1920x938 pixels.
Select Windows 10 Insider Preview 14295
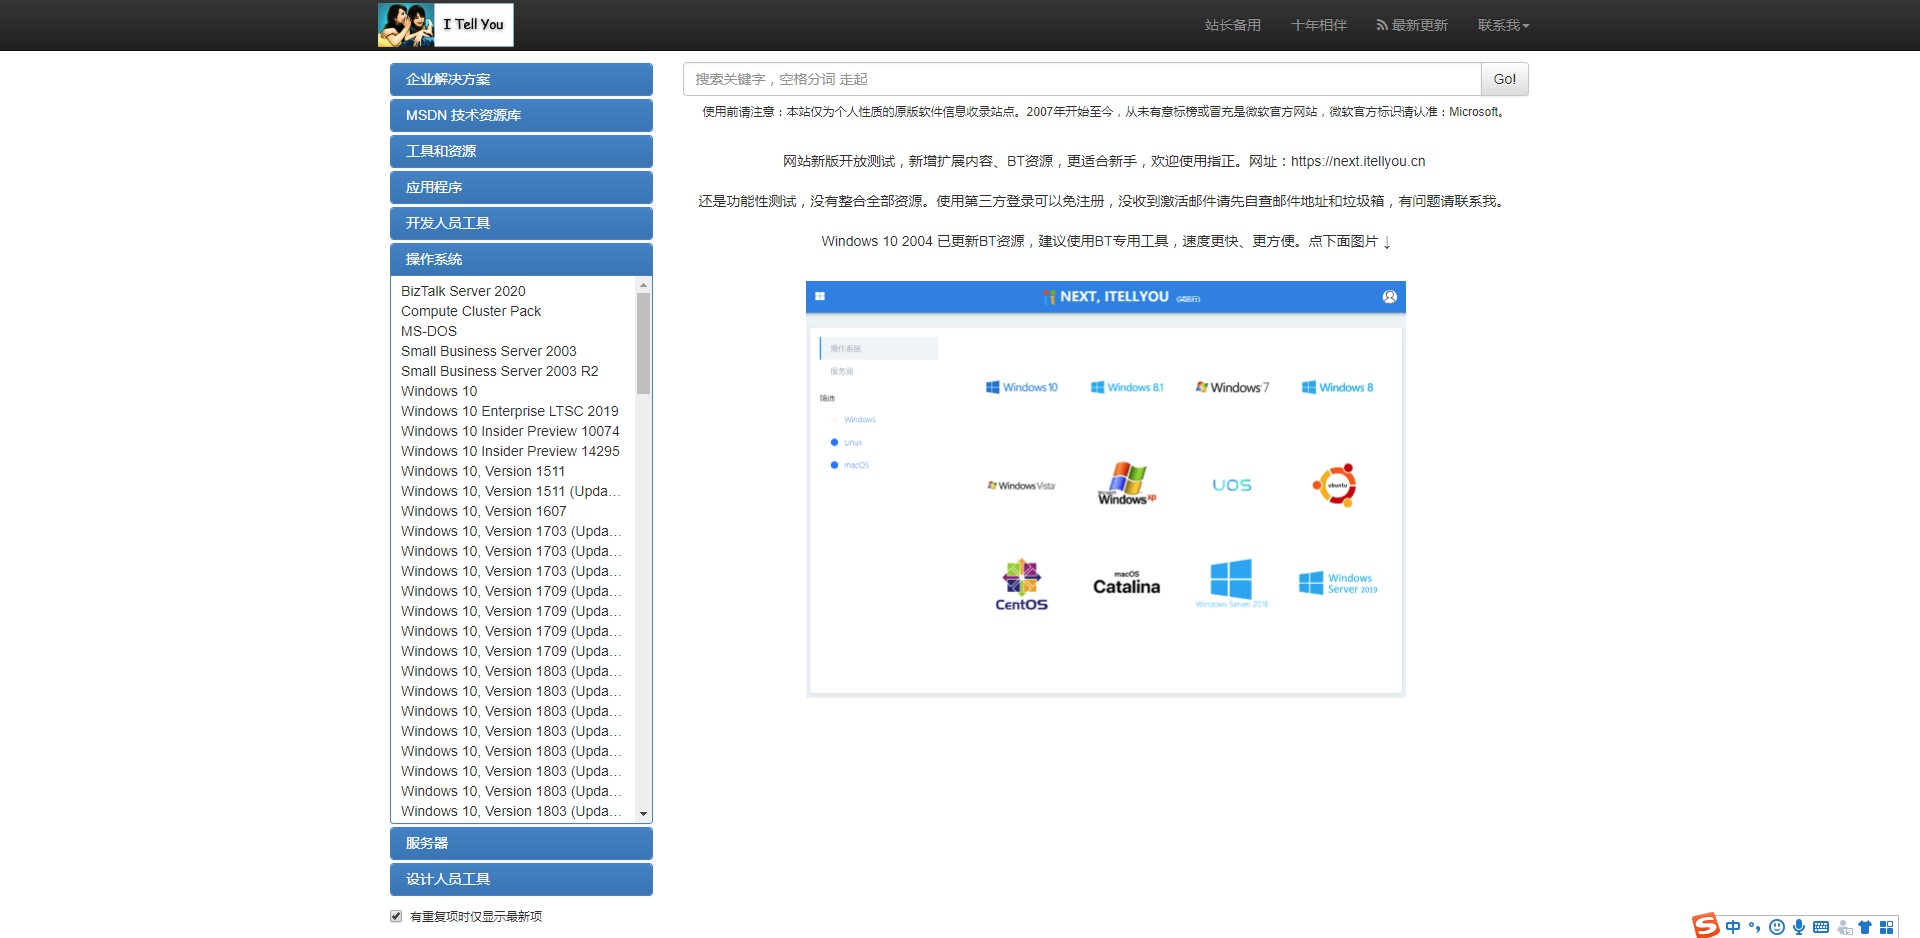(x=510, y=451)
